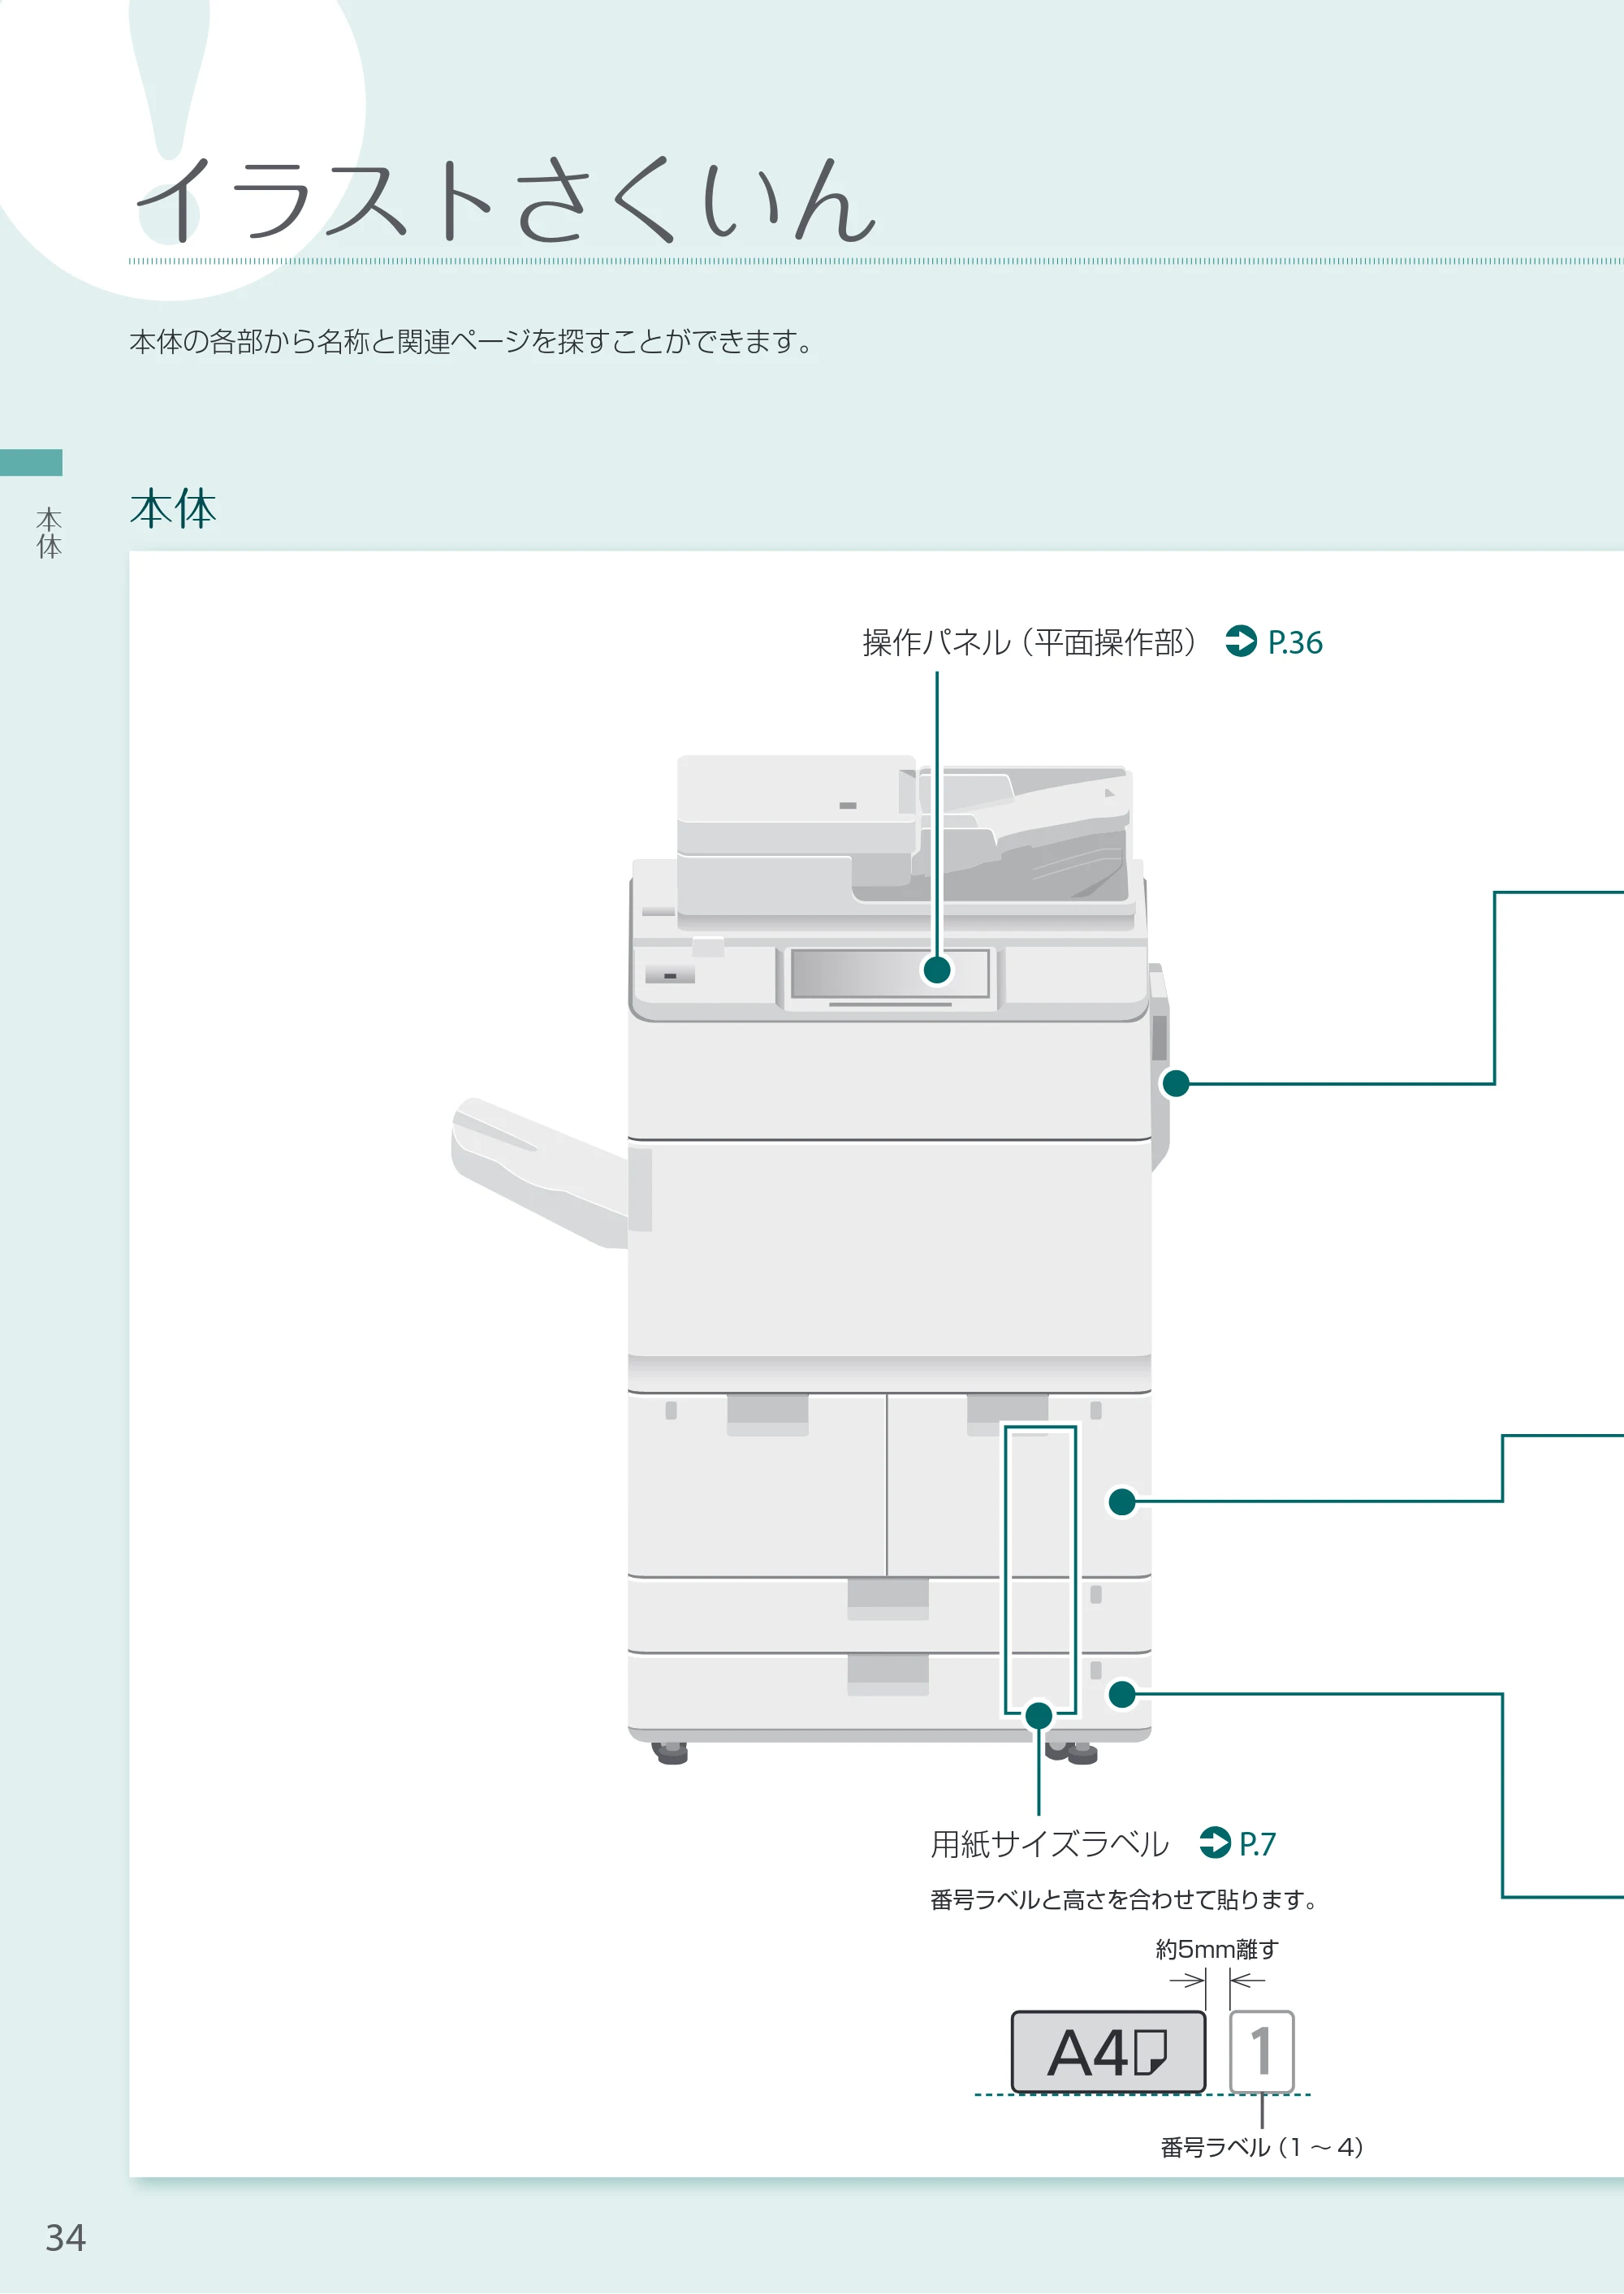Image resolution: width=1624 pixels, height=2294 pixels.
Task: Click the vertical 本体 side tab
Action: (x=49, y=532)
